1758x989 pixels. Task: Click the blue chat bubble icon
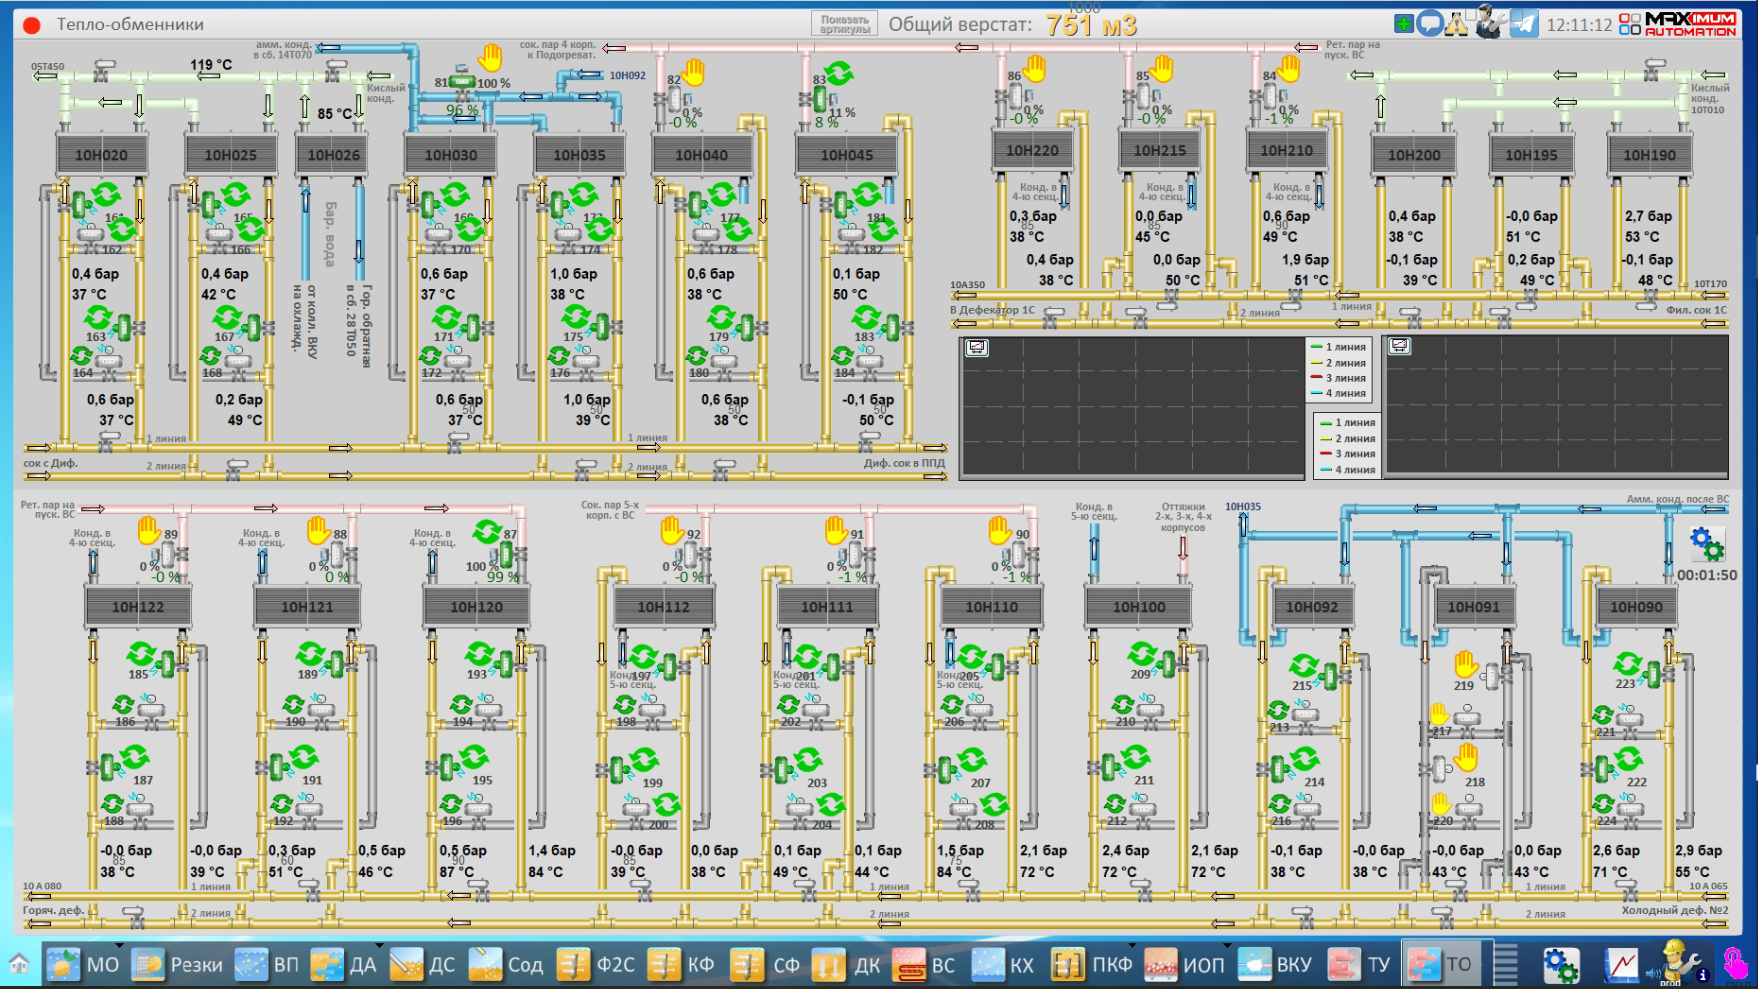point(1430,24)
